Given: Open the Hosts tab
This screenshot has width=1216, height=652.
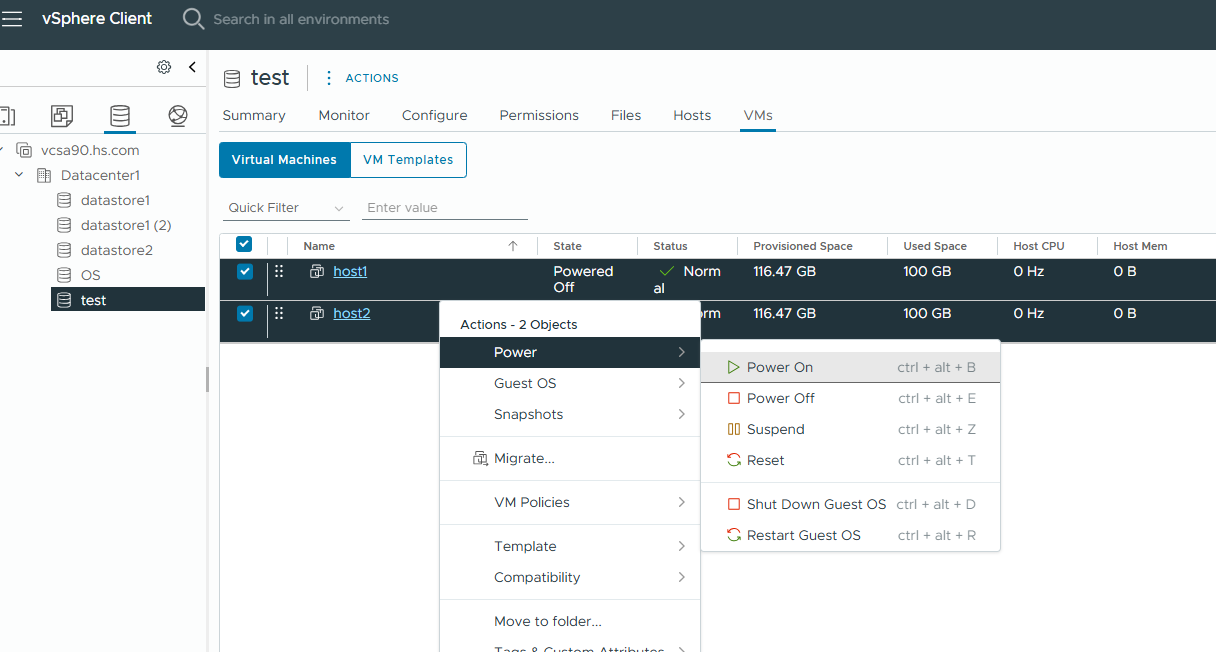Looking at the screenshot, I should (x=692, y=115).
